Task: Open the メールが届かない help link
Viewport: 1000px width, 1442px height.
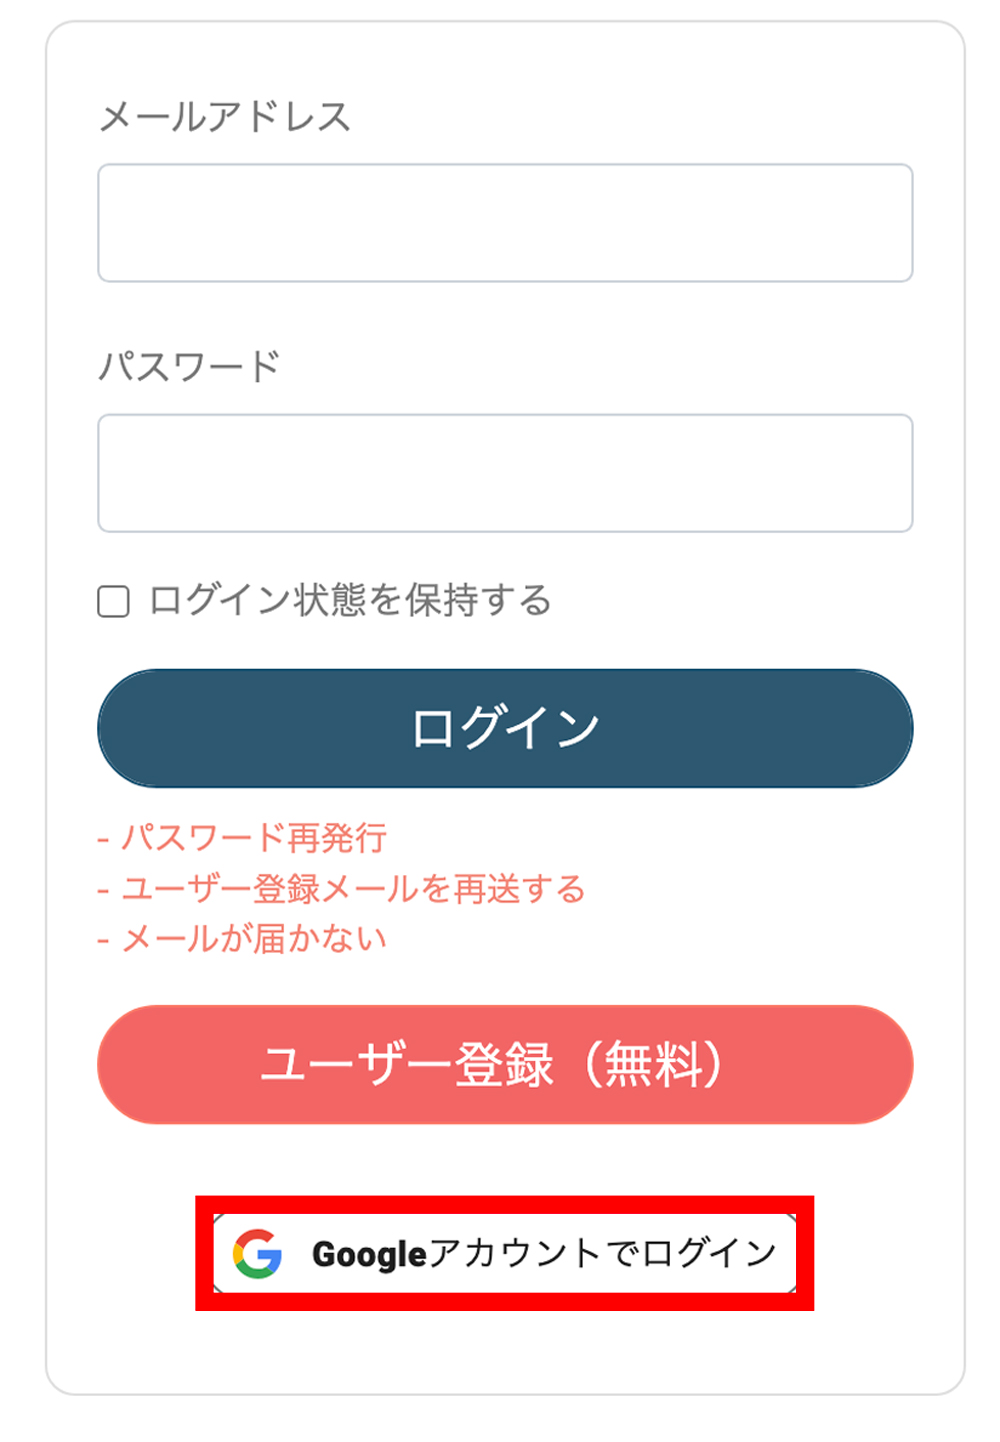Action: [x=254, y=939]
